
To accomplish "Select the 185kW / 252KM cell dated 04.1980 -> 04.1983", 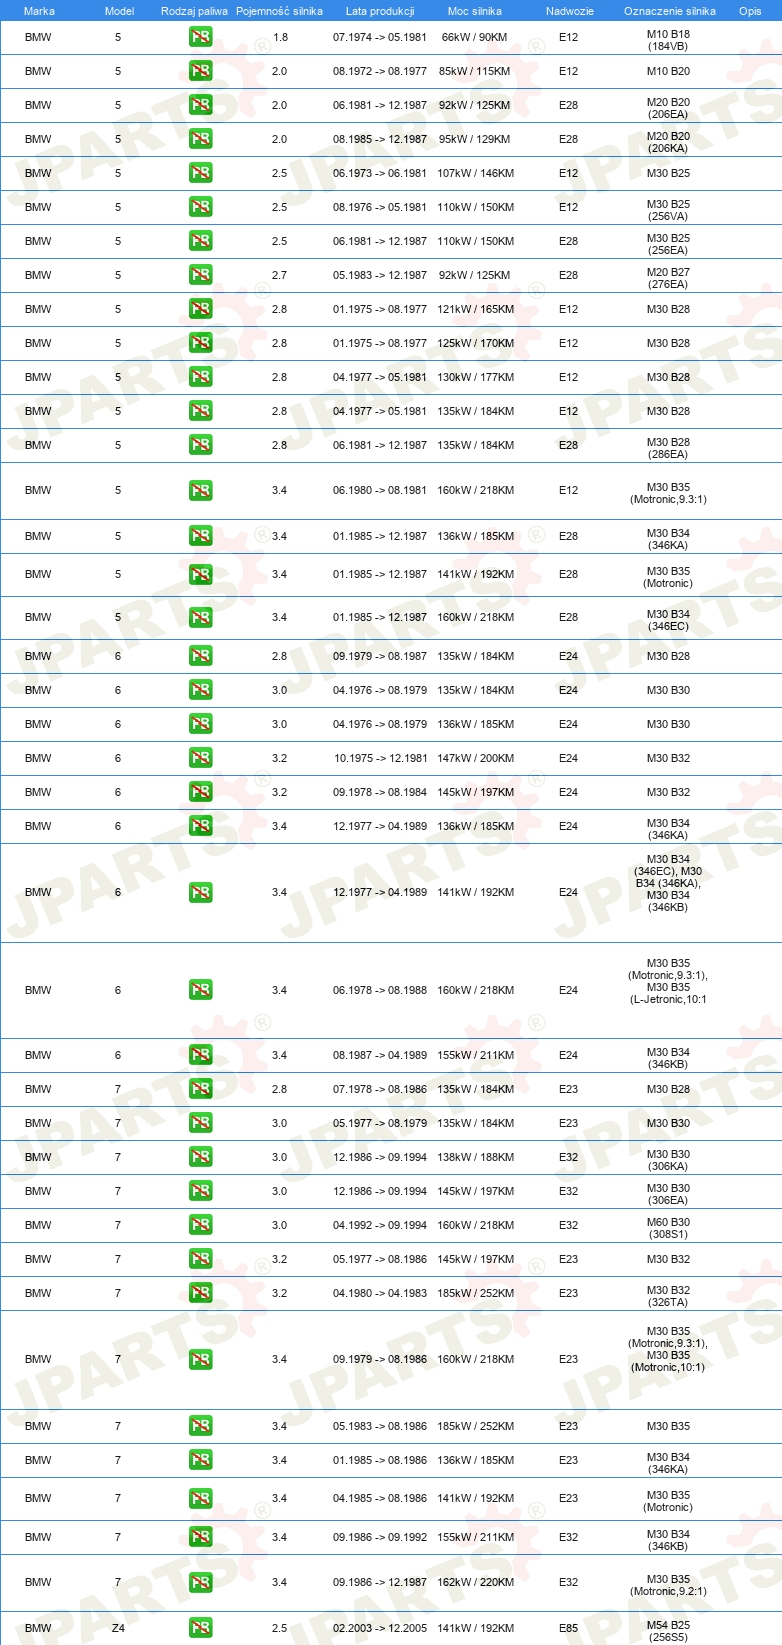I will coord(475,1293).
